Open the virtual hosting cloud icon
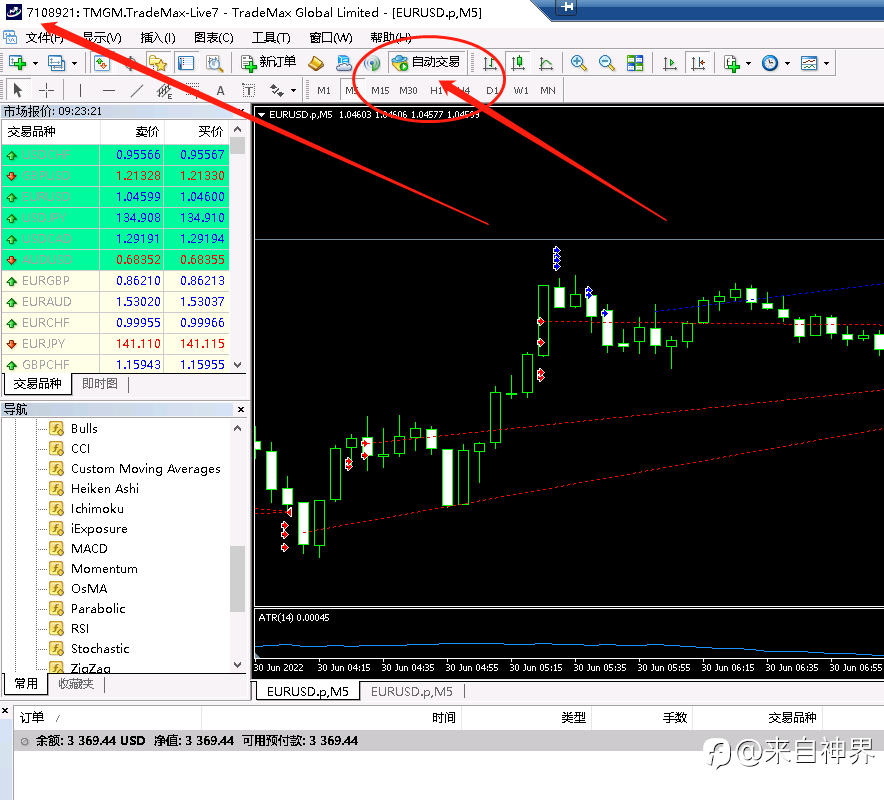Screen dimensions: 884x800 [x=343, y=63]
